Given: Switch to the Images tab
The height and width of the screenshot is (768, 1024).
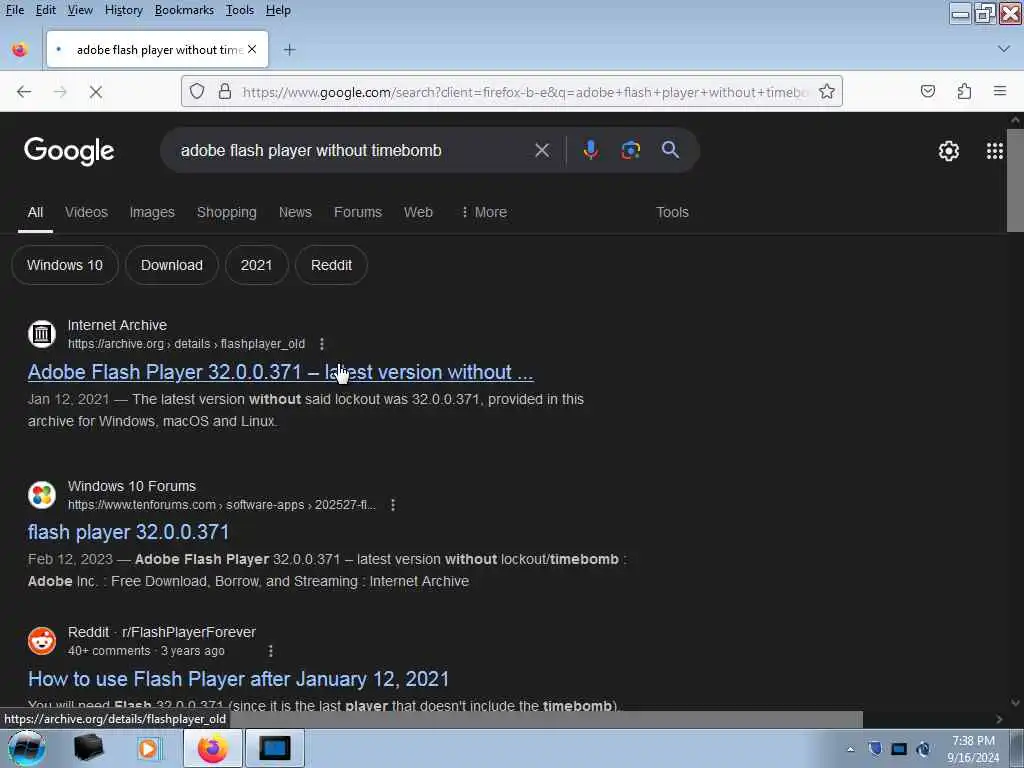Looking at the screenshot, I should pos(152,212).
